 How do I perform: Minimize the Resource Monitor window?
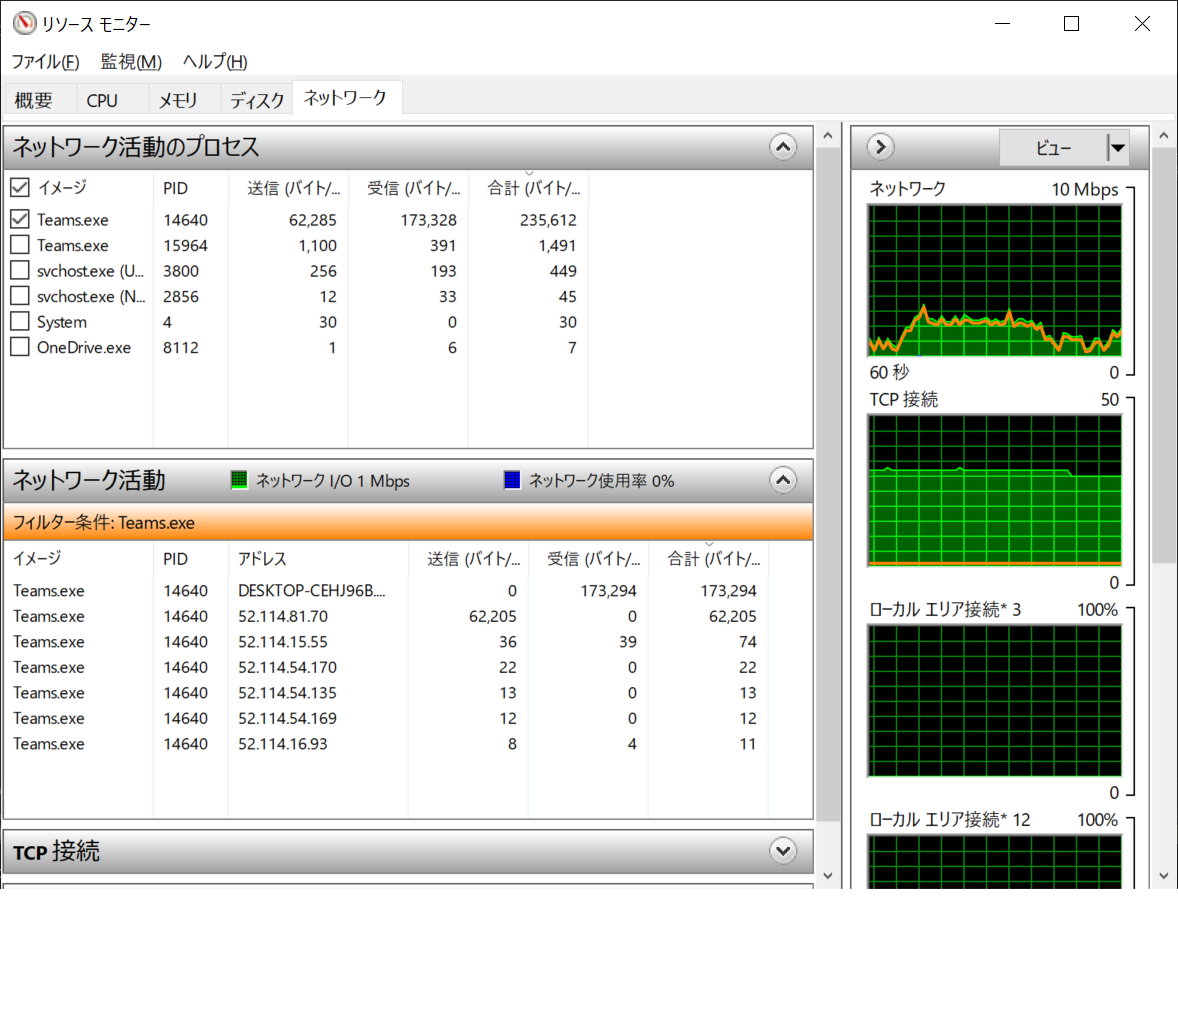(x=1002, y=23)
